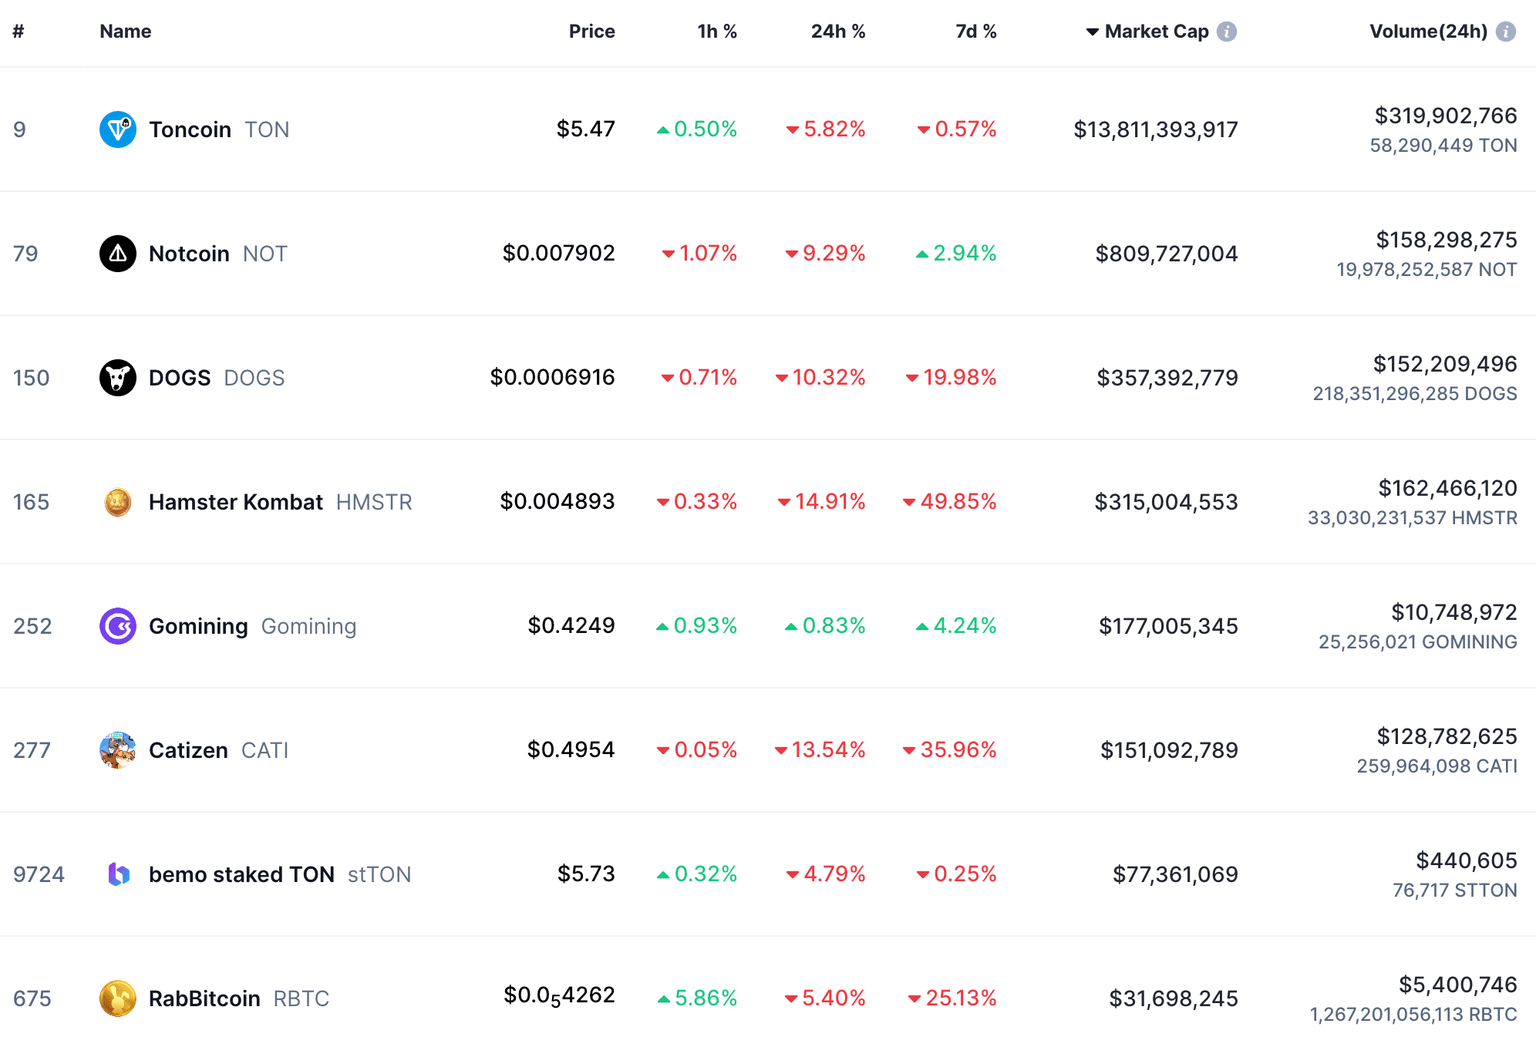Click the bemo staked TON icon
The width and height of the screenshot is (1536, 1047).
(x=117, y=874)
